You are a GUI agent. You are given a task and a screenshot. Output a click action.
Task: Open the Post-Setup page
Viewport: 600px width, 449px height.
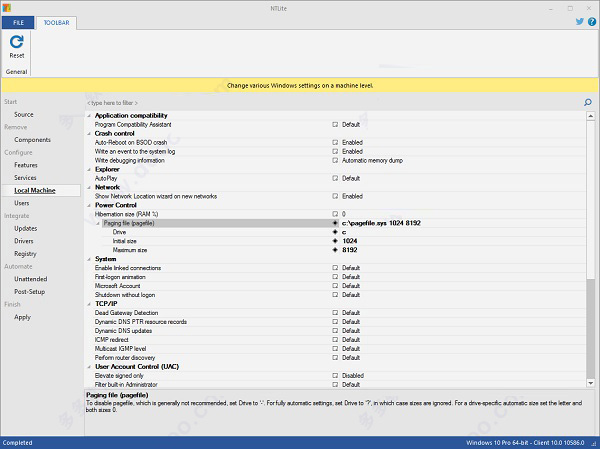pos(29,291)
